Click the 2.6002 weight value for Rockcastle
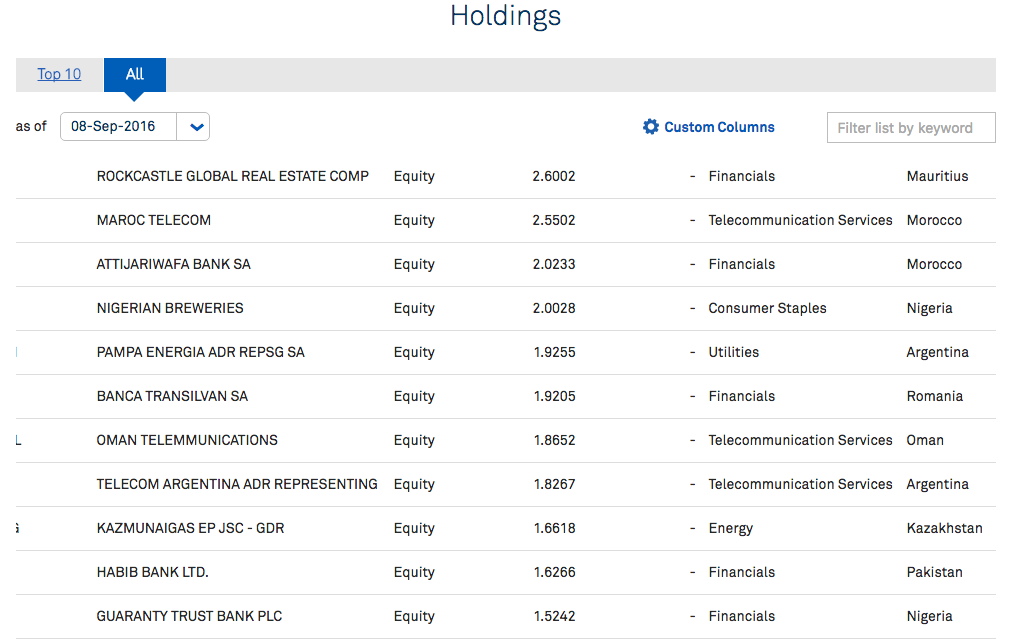 553,176
